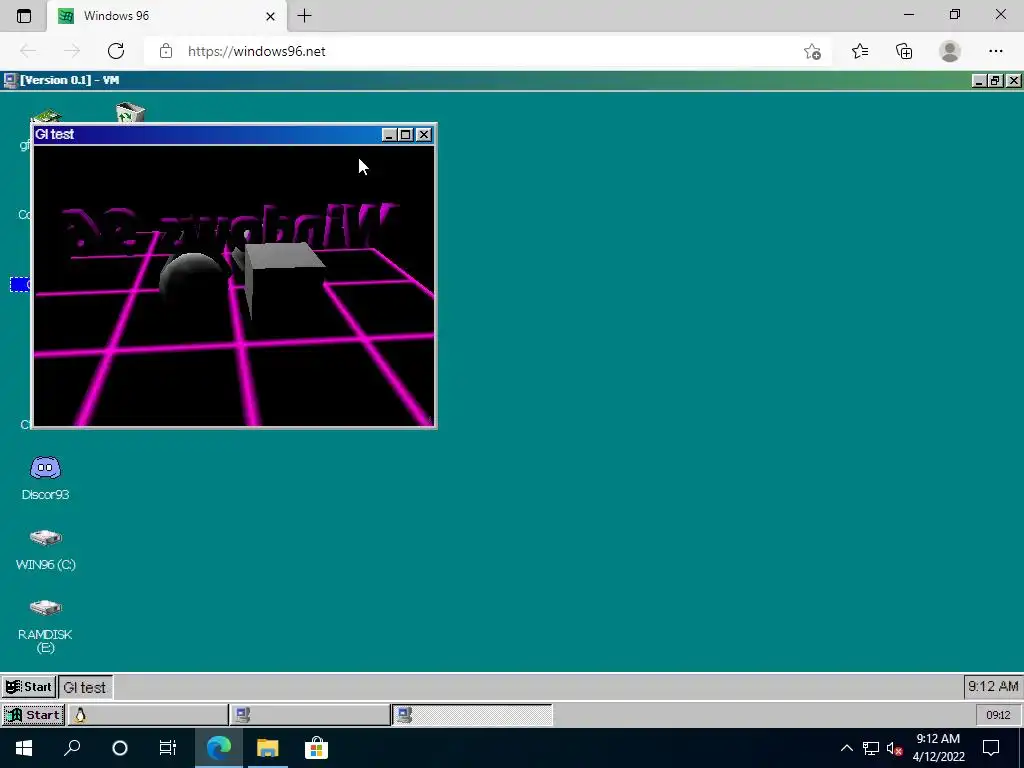Click the 9:12 AM clock in inner Windows 96 taskbar
Viewport: 1024px width, 768px height.
click(x=993, y=686)
